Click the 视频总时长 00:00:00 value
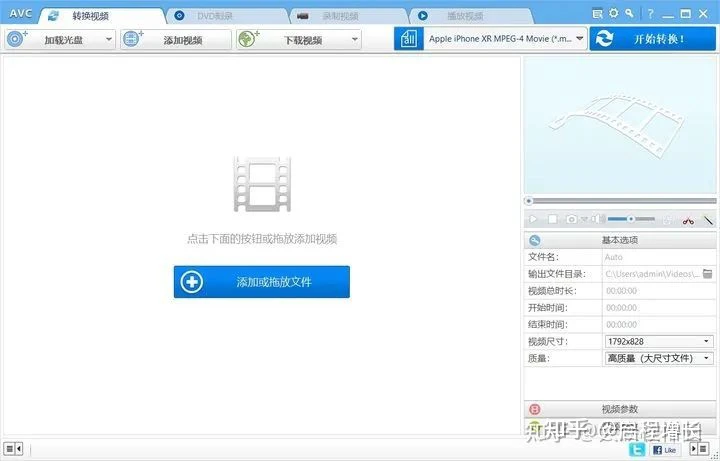This screenshot has width=720, height=461. tap(621, 291)
